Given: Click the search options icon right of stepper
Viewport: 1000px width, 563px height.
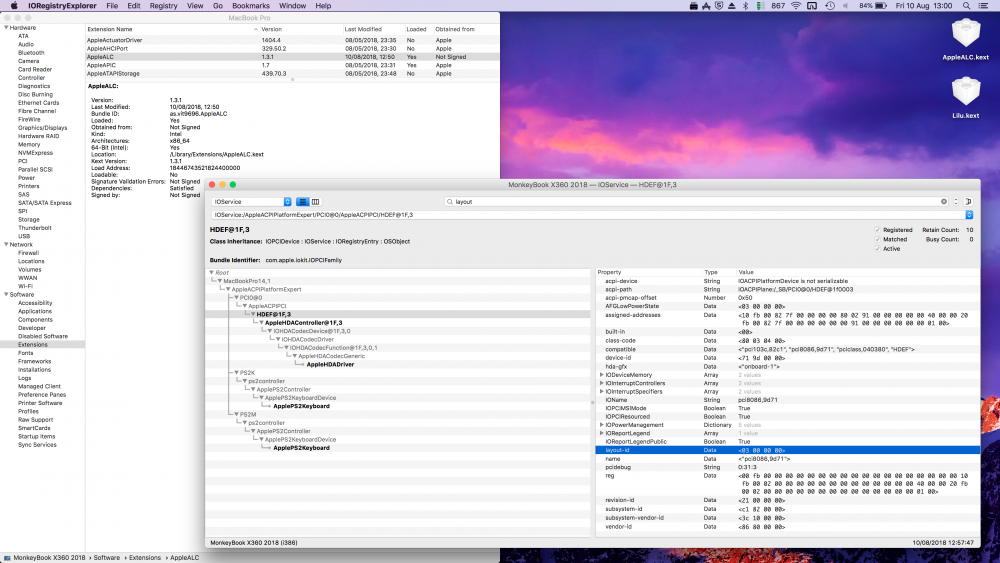Looking at the screenshot, I should pyautogui.click(x=968, y=201).
